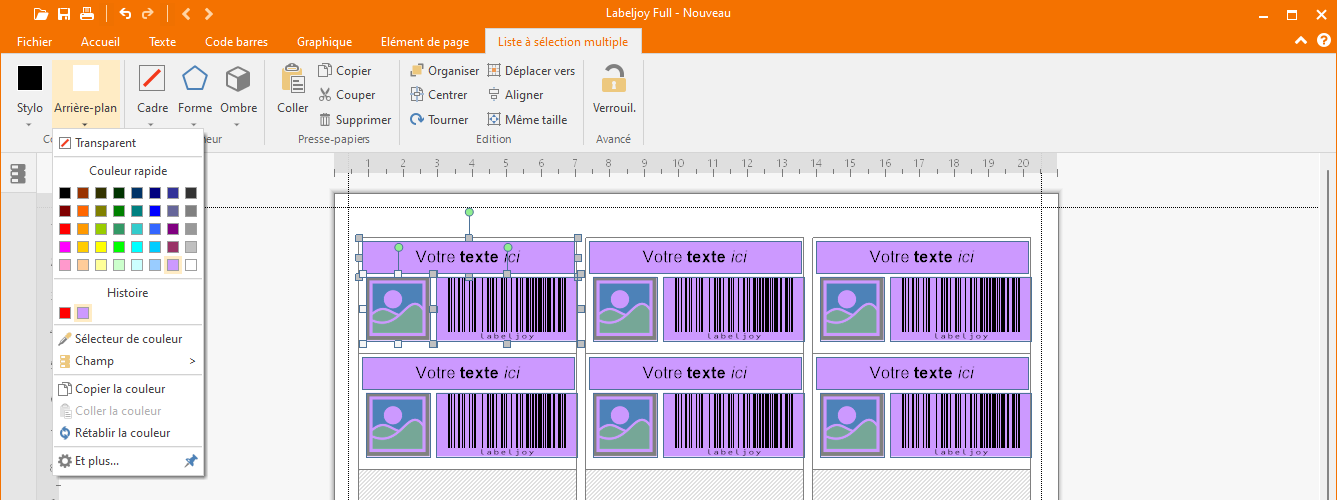The image size is (1337, 500).
Task: Pick the black quick color swatch
Action: 65,193
